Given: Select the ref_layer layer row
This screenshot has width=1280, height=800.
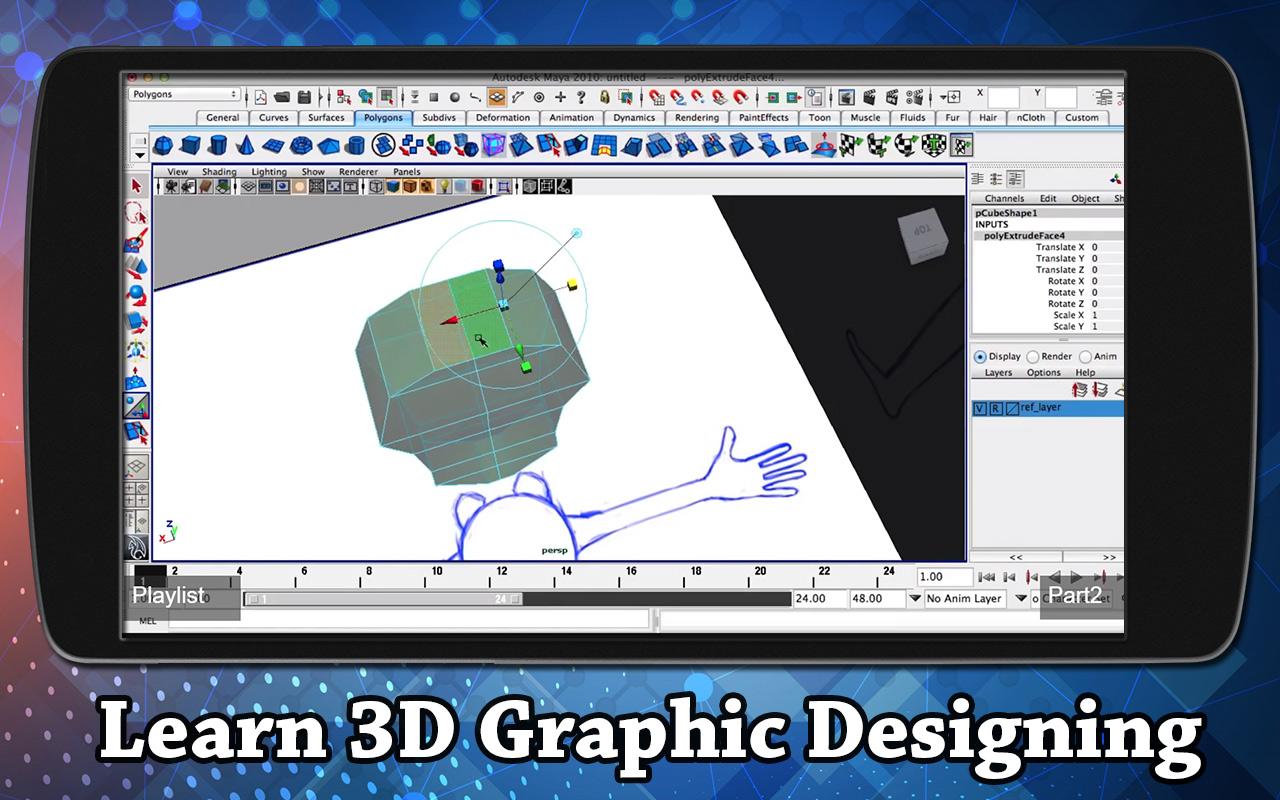Looking at the screenshot, I should click(1048, 408).
